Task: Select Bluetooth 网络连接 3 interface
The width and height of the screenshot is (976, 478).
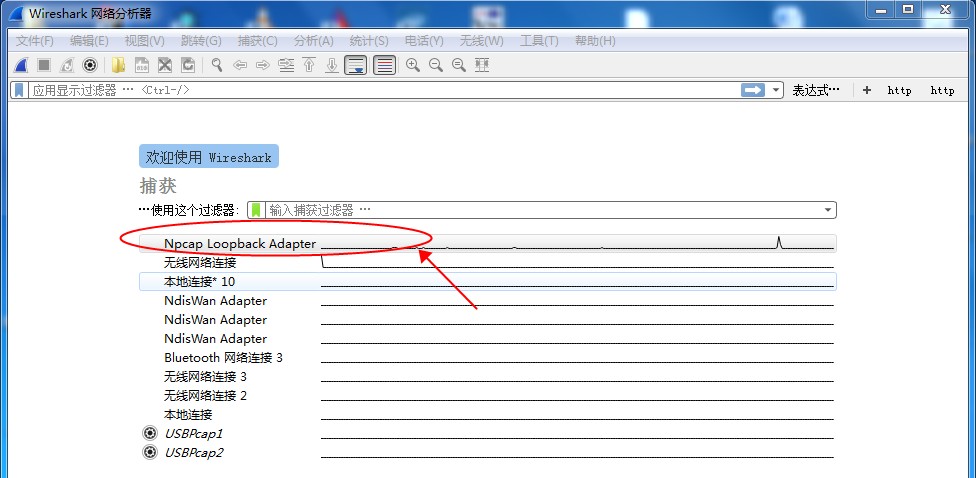Action: (x=487, y=357)
